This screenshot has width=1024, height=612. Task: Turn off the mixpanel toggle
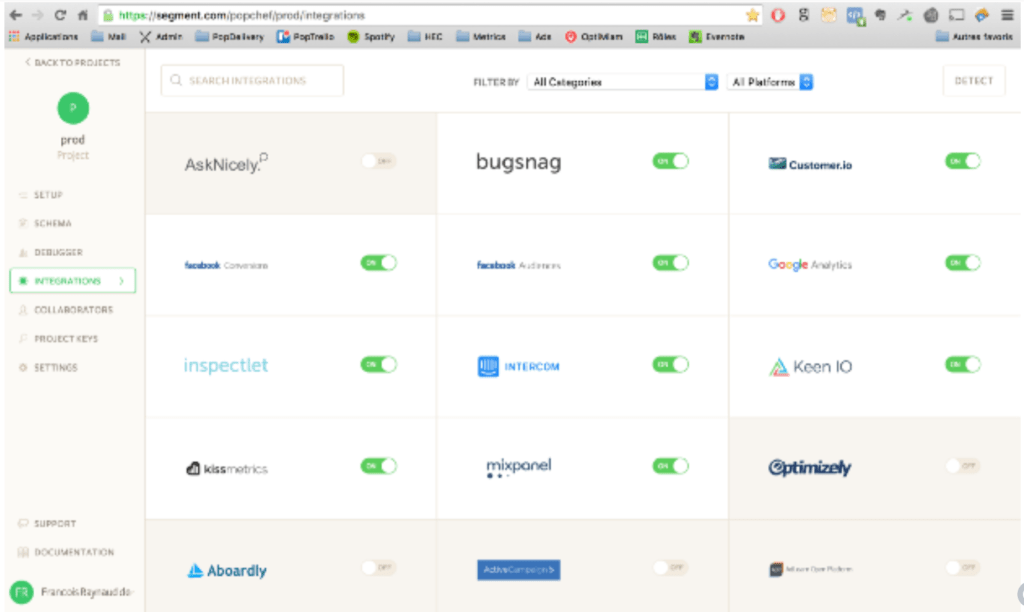pos(670,466)
